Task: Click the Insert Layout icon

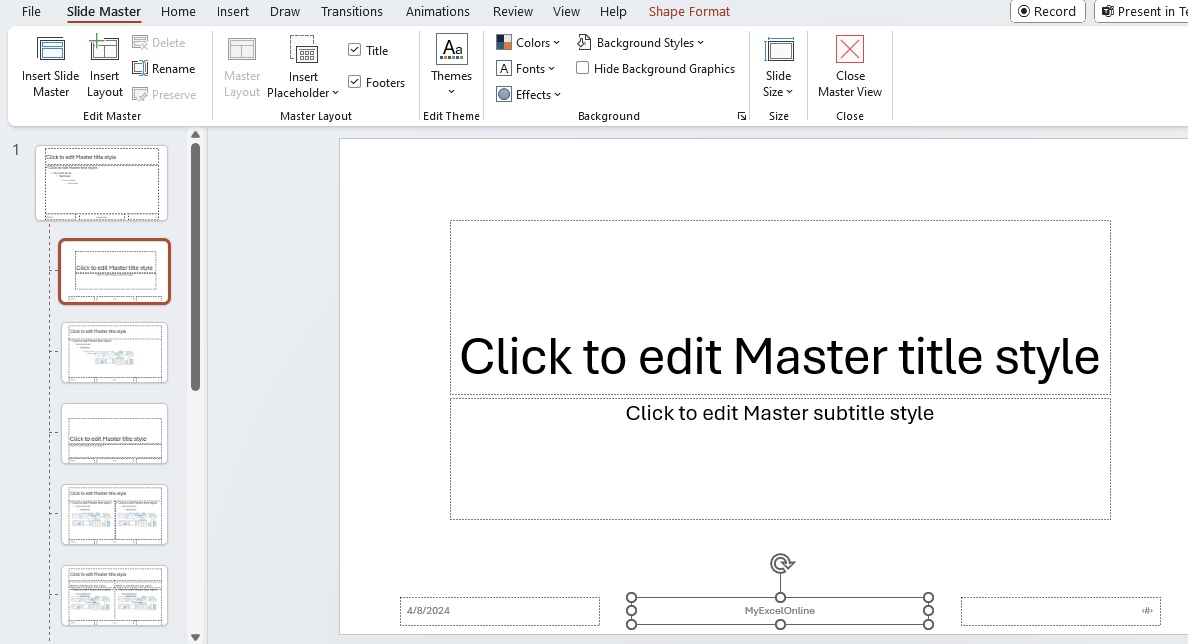Action: pos(104,49)
